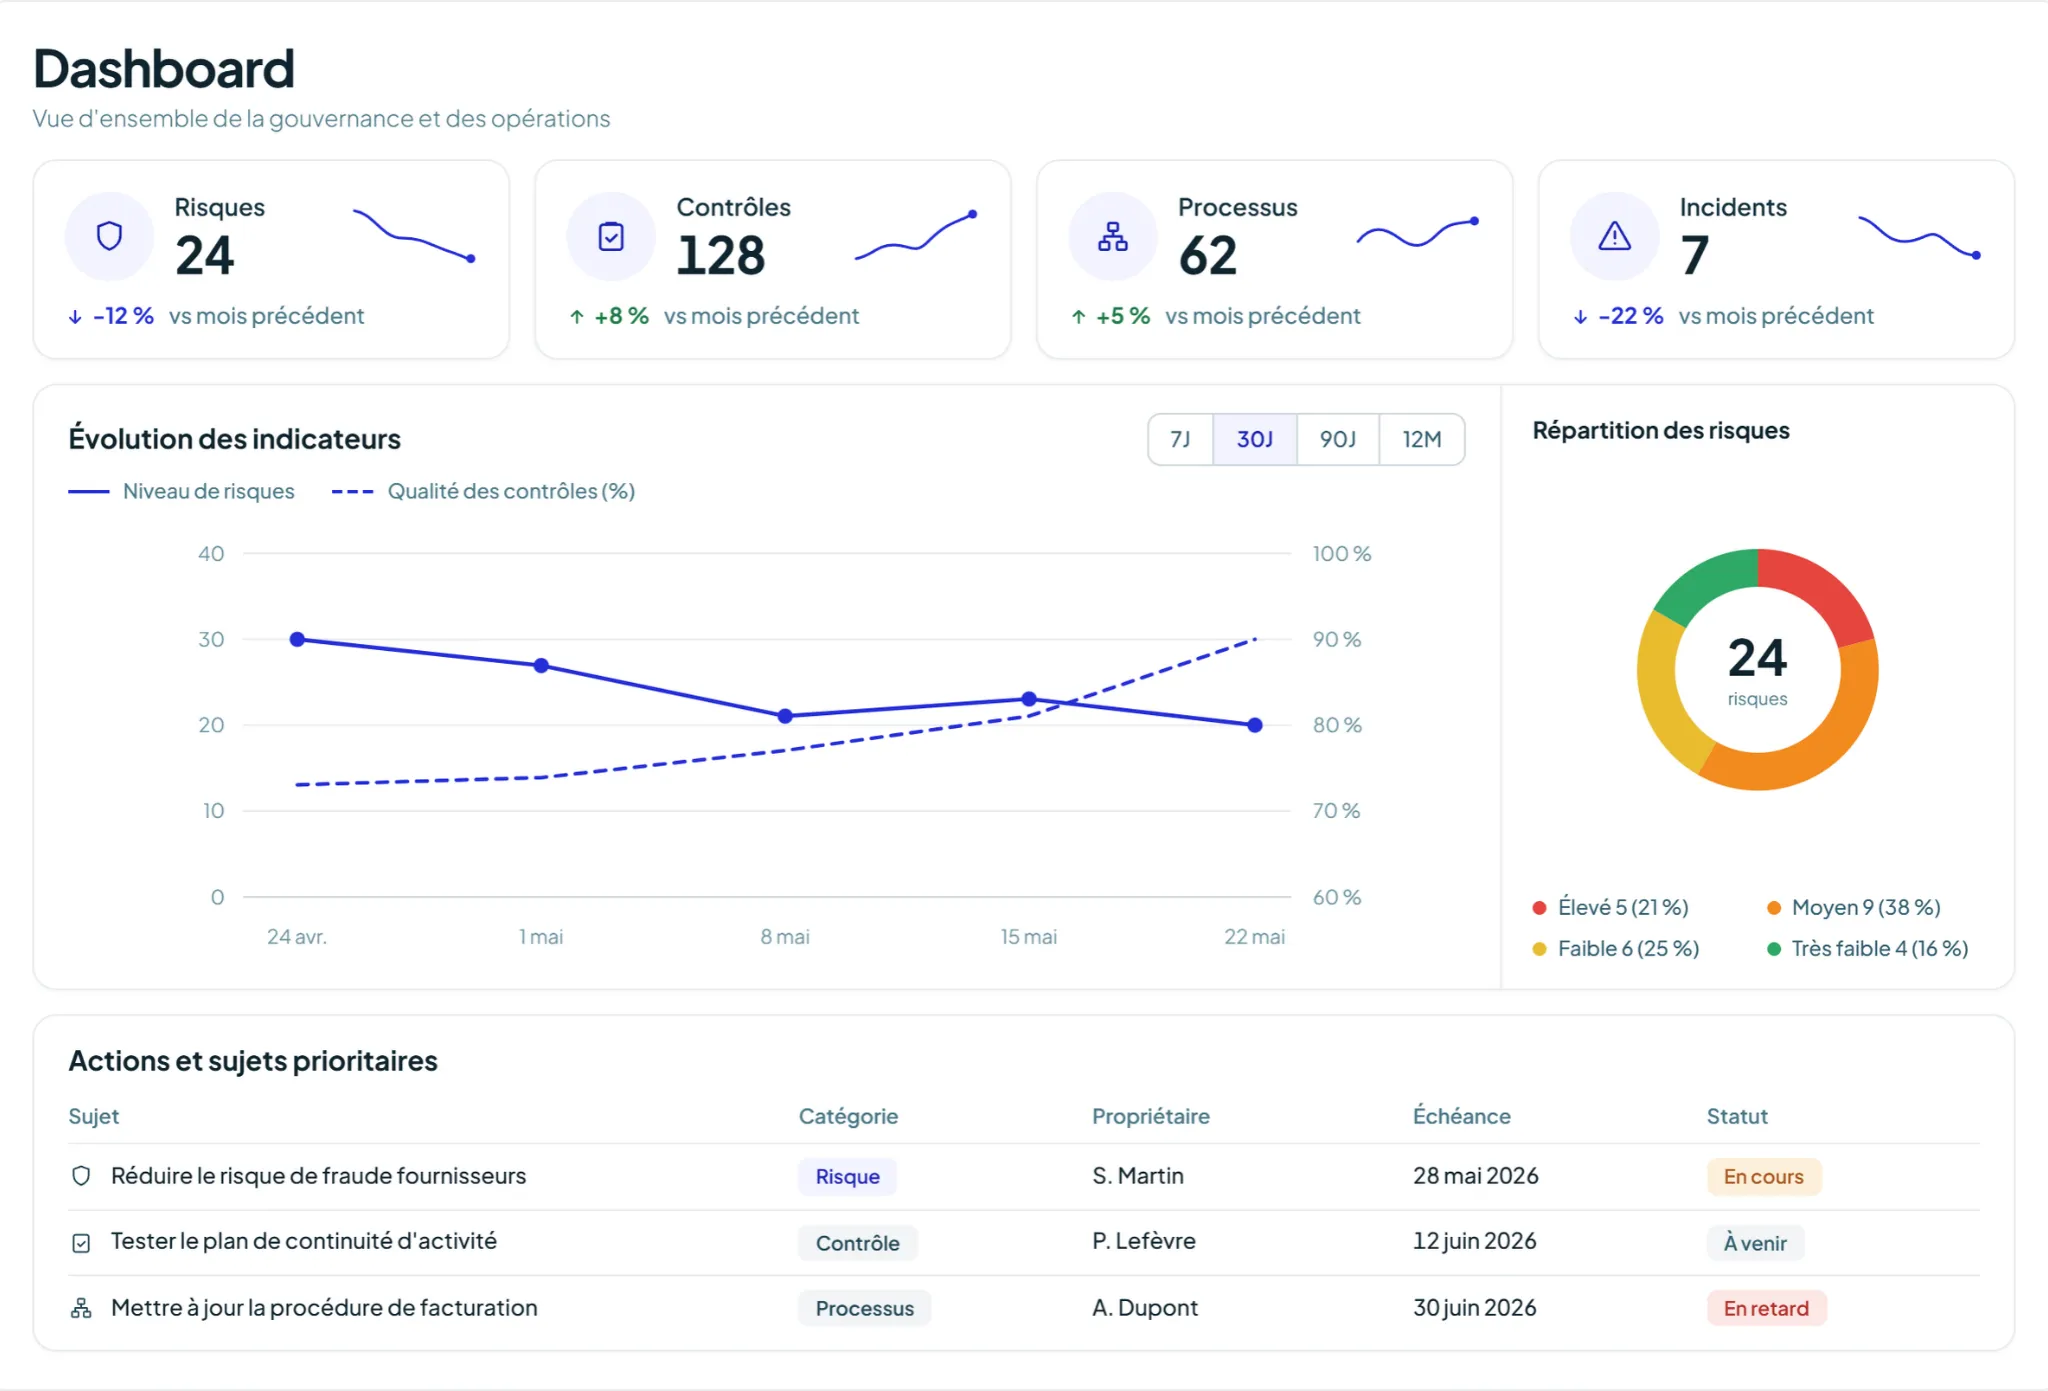Click the up arrow next to +5 %
The image size is (2048, 1391).
(1078, 317)
